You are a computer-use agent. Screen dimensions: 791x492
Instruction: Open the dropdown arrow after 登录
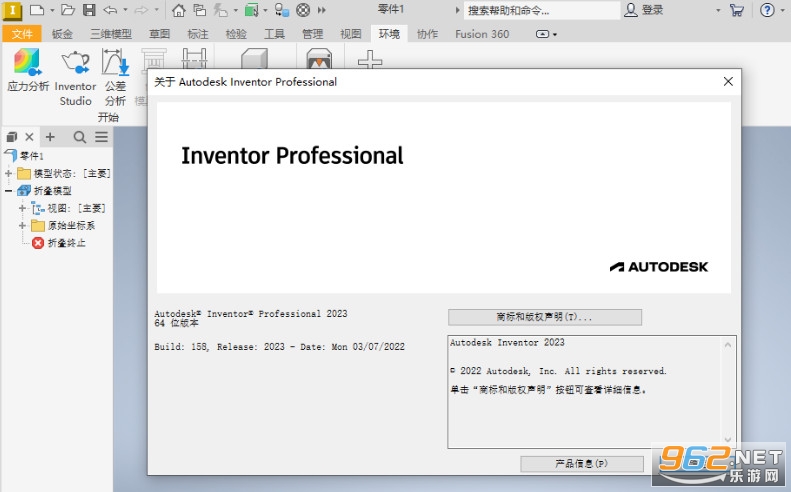tap(718, 10)
